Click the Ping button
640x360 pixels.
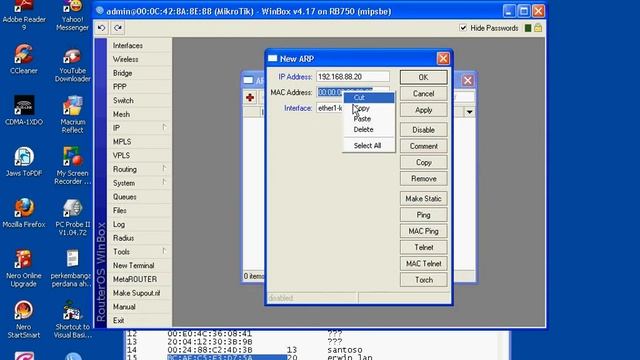[423, 215]
